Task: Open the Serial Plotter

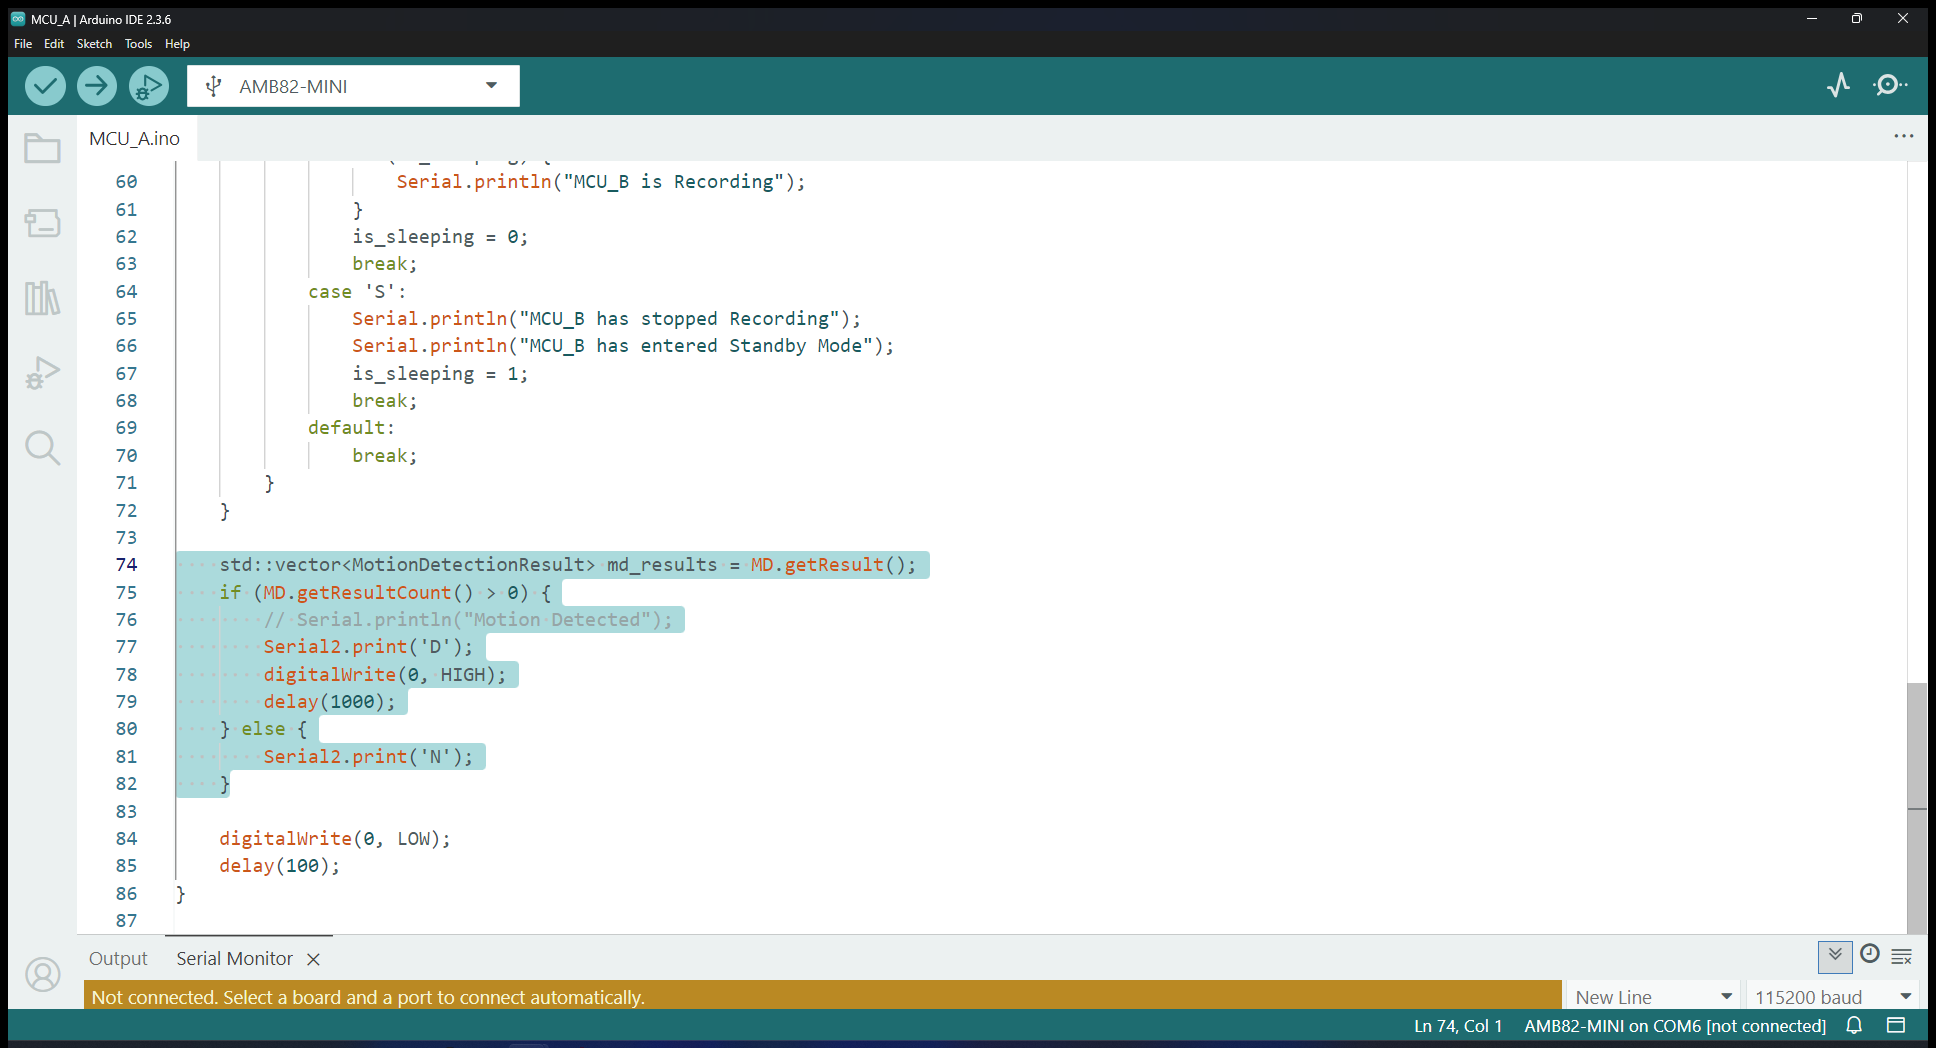Action: (x=1838, y=85)
